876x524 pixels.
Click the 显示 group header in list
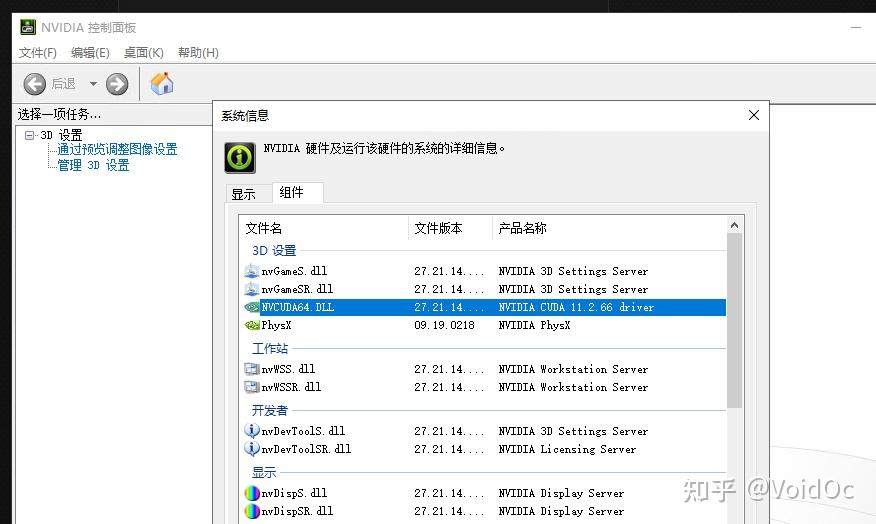point(264,473)
